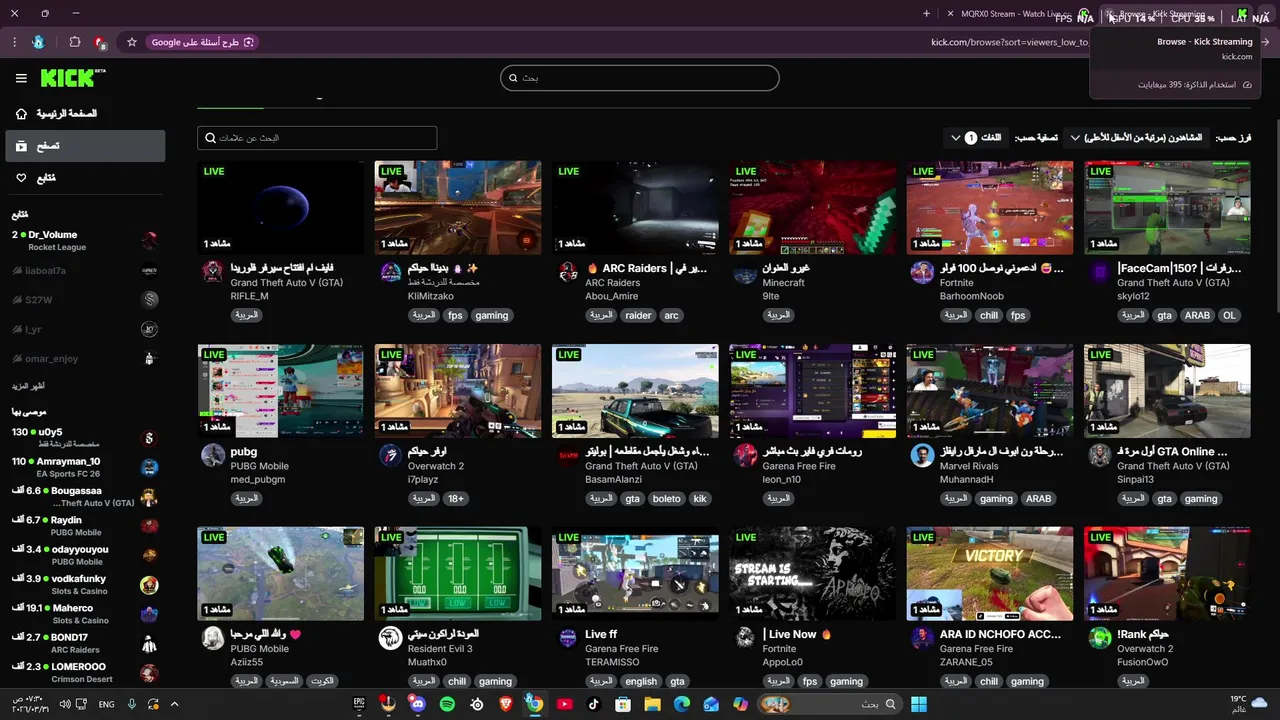Click the i7playz channel avatar
Image resolution: width=1280 pixels, height=720 pixels.
coord(390,455)
